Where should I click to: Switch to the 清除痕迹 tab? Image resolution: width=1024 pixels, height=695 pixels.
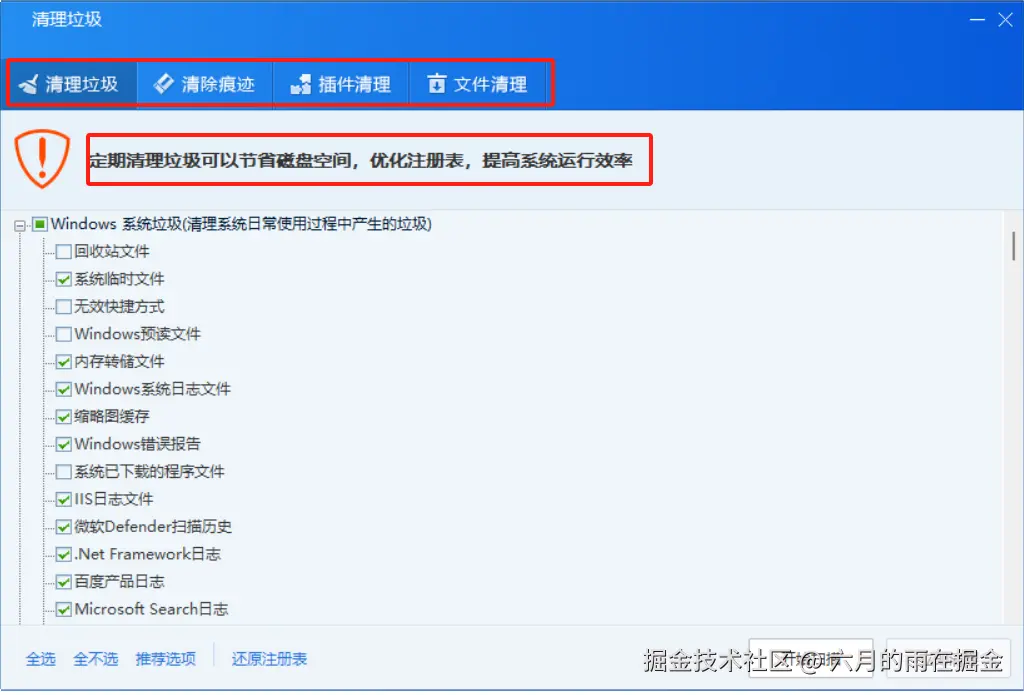pyautogui.click(x=204, y=84)
